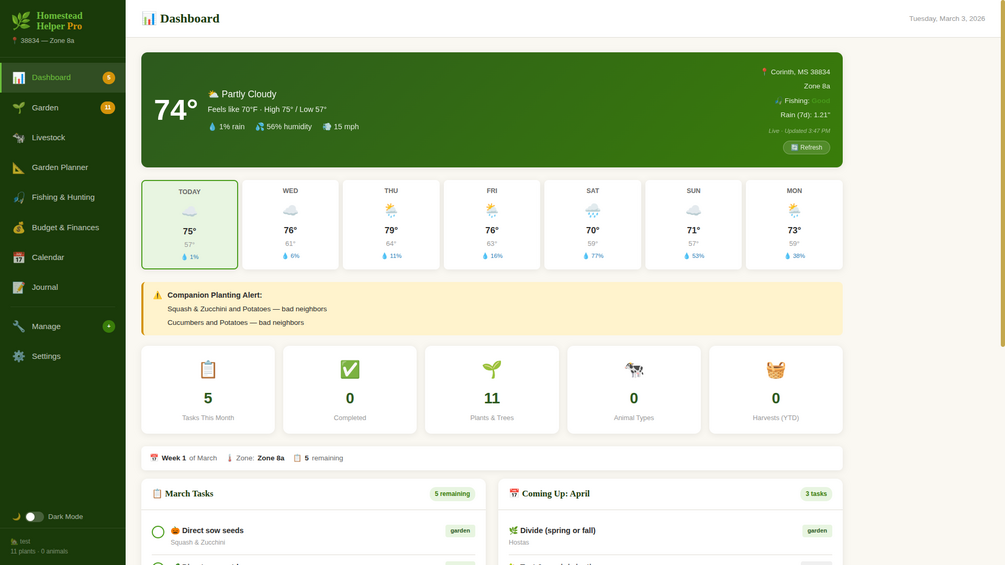1005x565 pixels.
Task: Click the green plus badge on Manage
Action: pos(109,327)
